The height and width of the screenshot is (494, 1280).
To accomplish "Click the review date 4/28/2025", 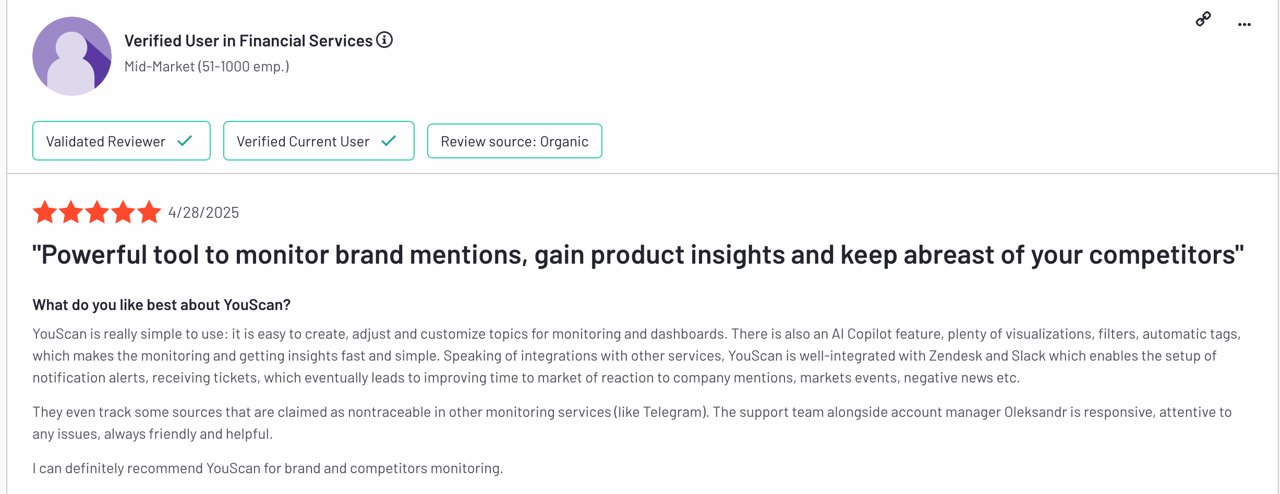I will click(203, 212).
